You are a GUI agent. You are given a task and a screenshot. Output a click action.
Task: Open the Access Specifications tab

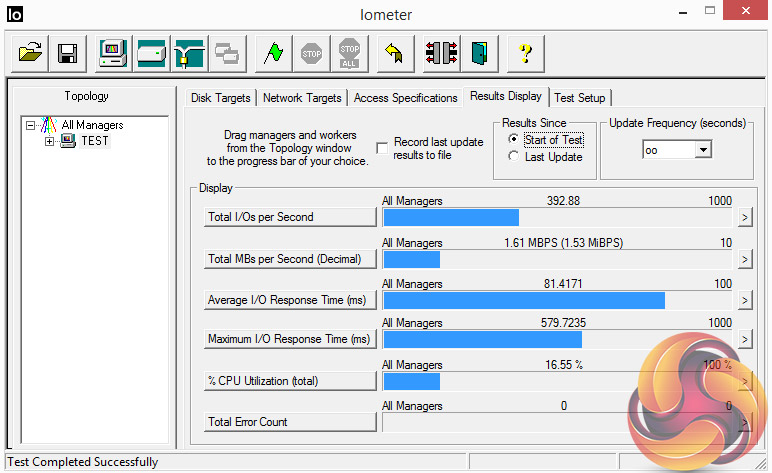point(405,98)
